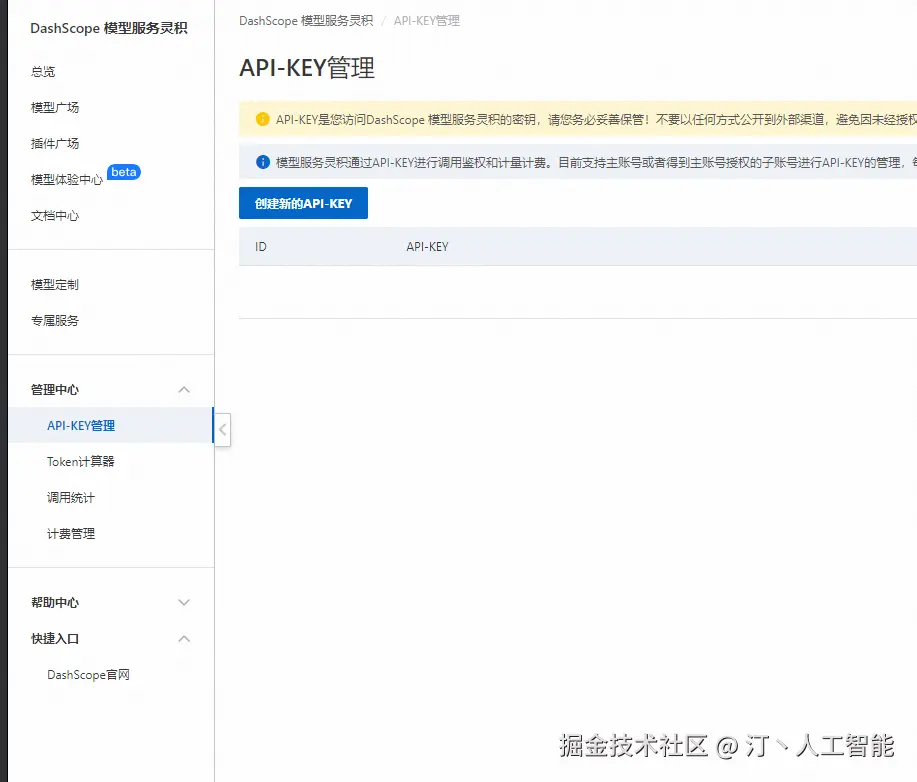Viewport: 917px width, 782px height.
Task: Click the ID column header
Action: [x=261, y=247]
